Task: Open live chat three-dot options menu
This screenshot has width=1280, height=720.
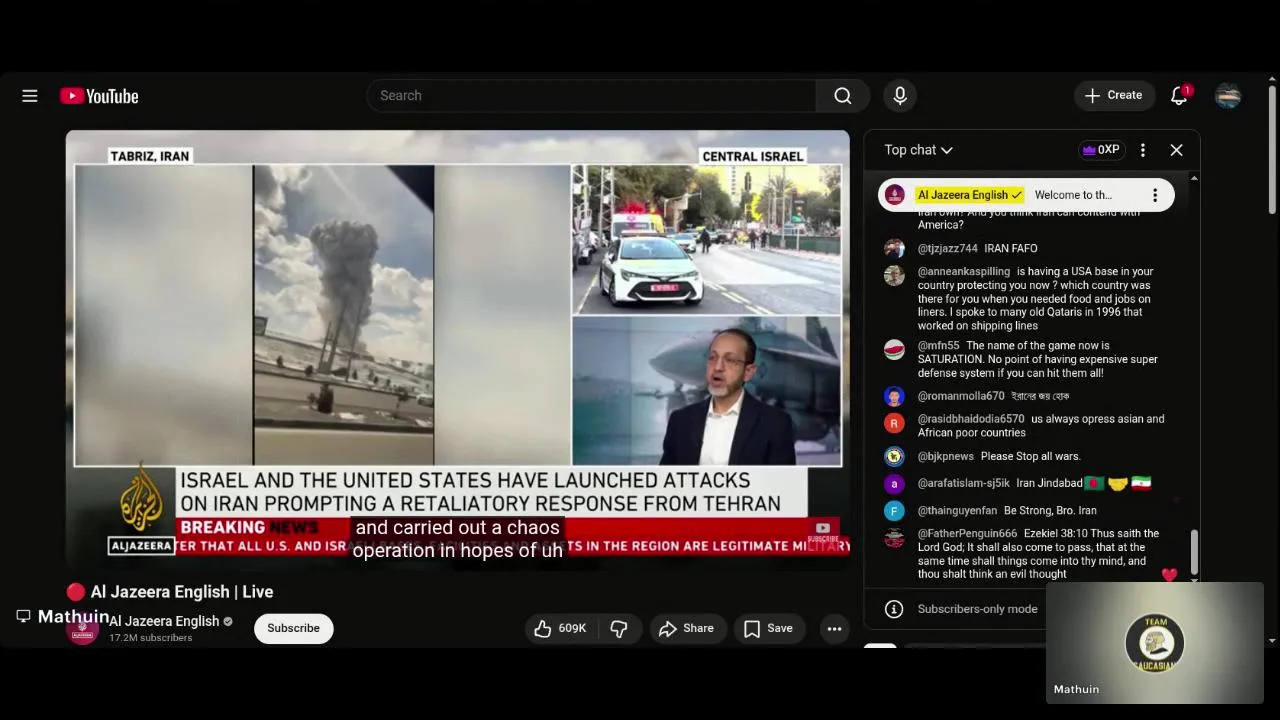Action: click(1143, 150)
